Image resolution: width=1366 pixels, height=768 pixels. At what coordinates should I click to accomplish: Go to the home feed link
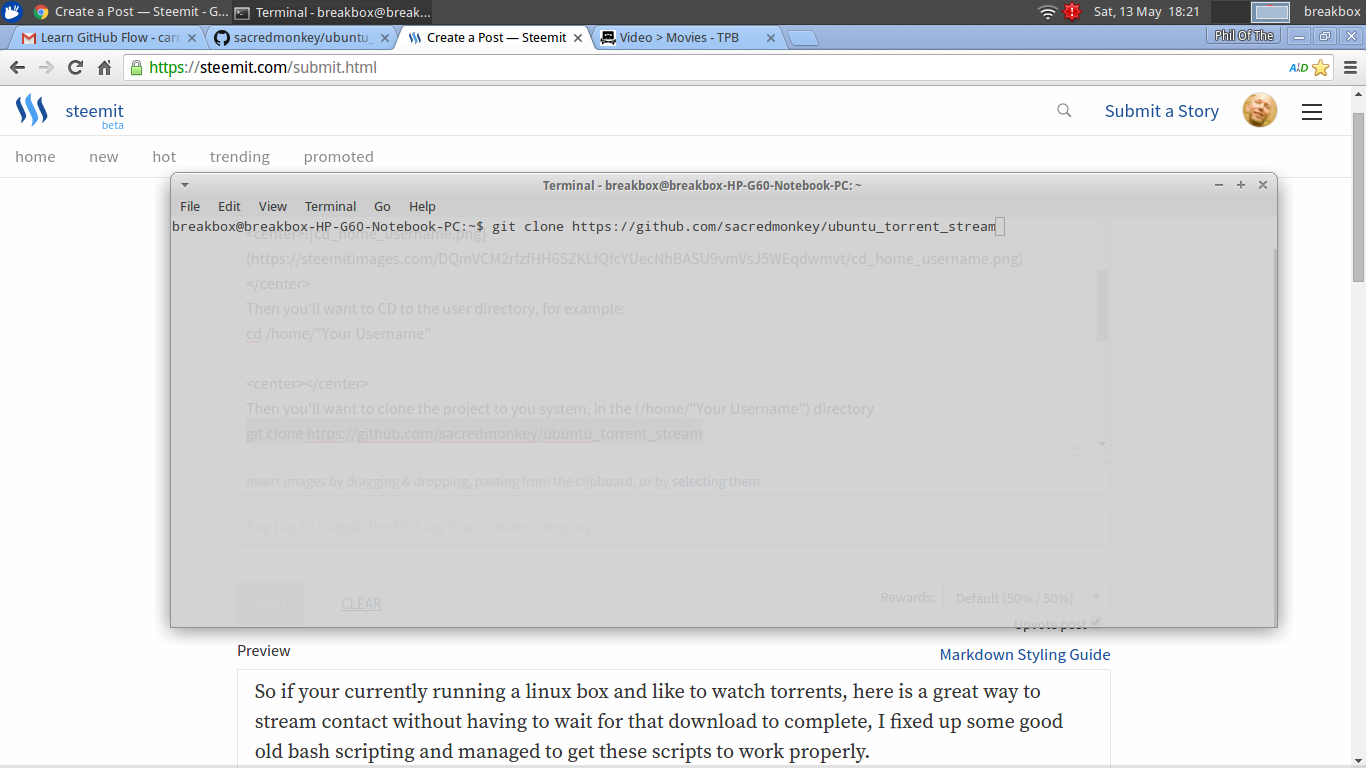(35, 156)
